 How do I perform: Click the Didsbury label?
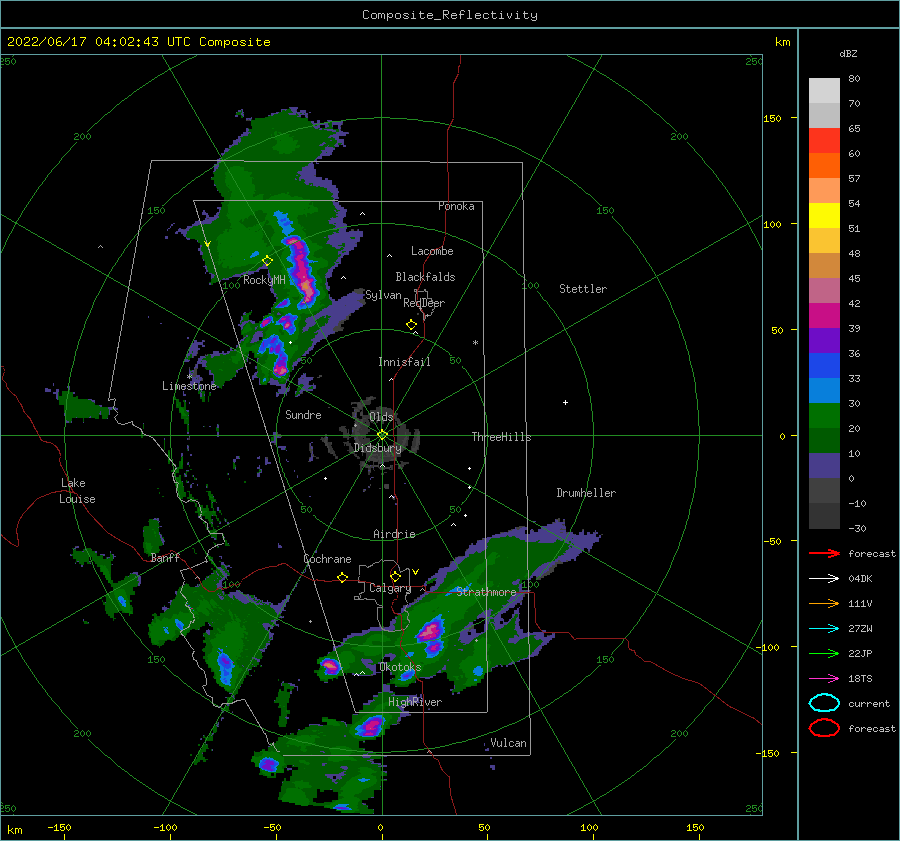click(377, 448)
